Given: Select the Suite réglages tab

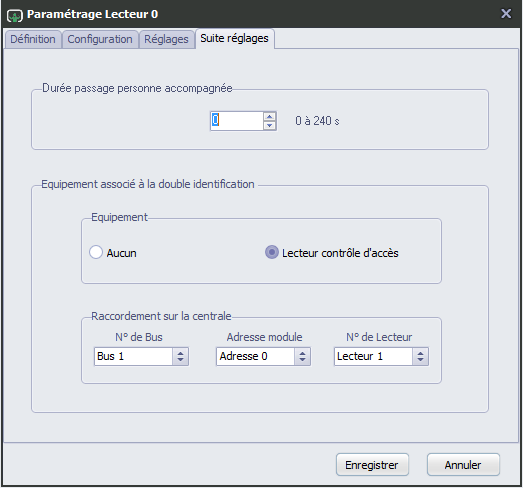Looking at the screenshot, I should click(x=234, y=38).
